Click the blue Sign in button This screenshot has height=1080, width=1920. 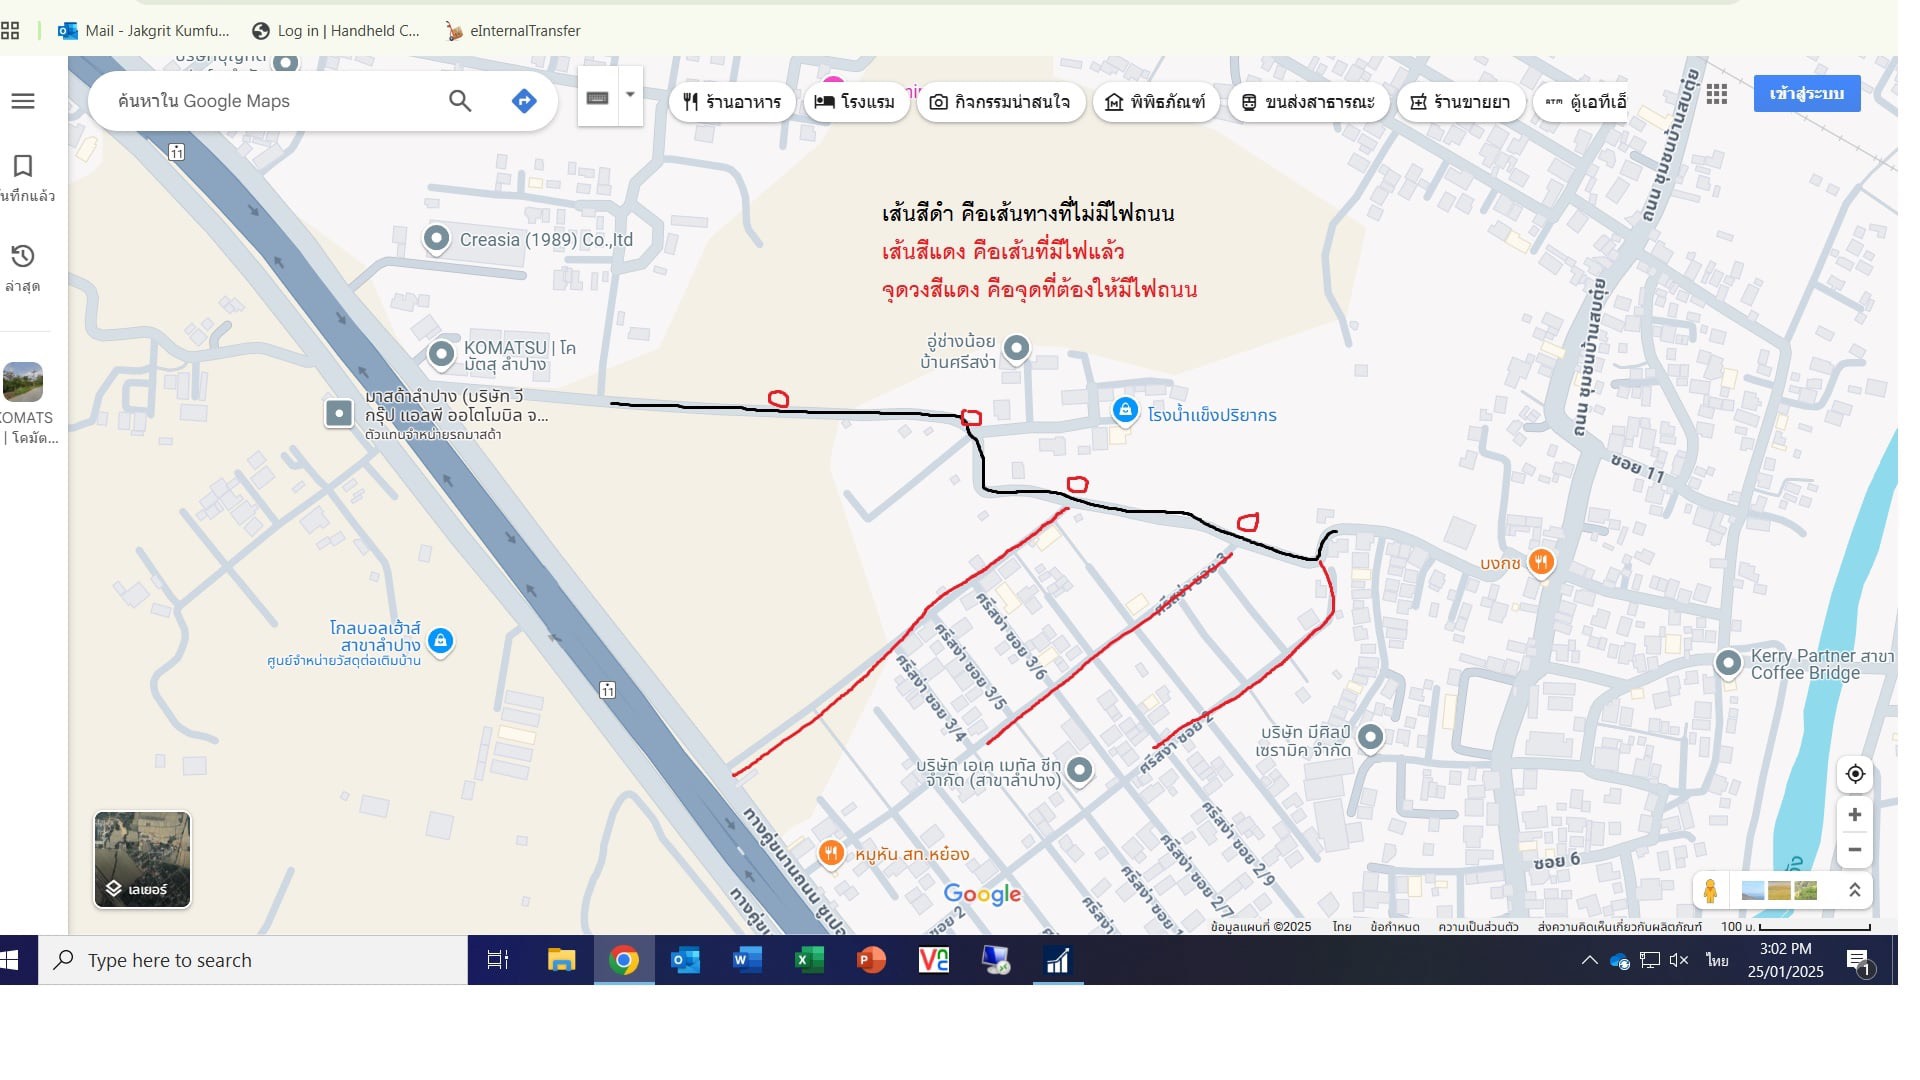1806,94
